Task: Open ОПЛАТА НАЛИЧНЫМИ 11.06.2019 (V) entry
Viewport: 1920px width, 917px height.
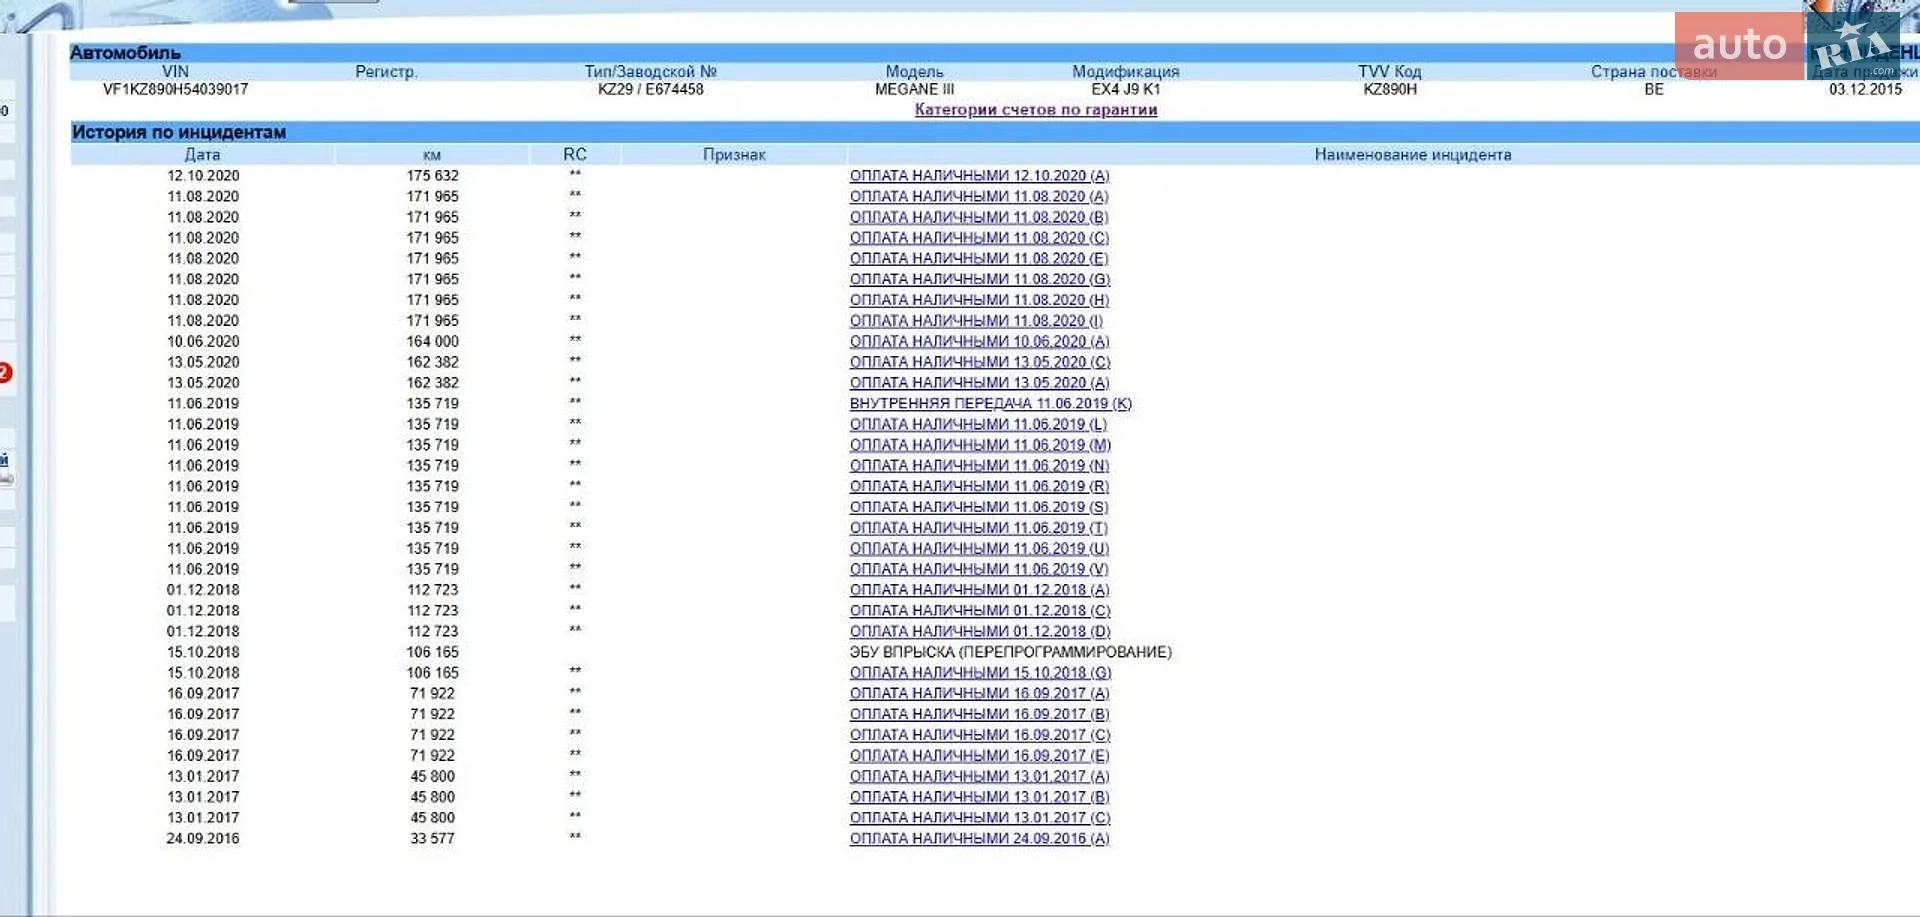Action: [x=979, y=569]
